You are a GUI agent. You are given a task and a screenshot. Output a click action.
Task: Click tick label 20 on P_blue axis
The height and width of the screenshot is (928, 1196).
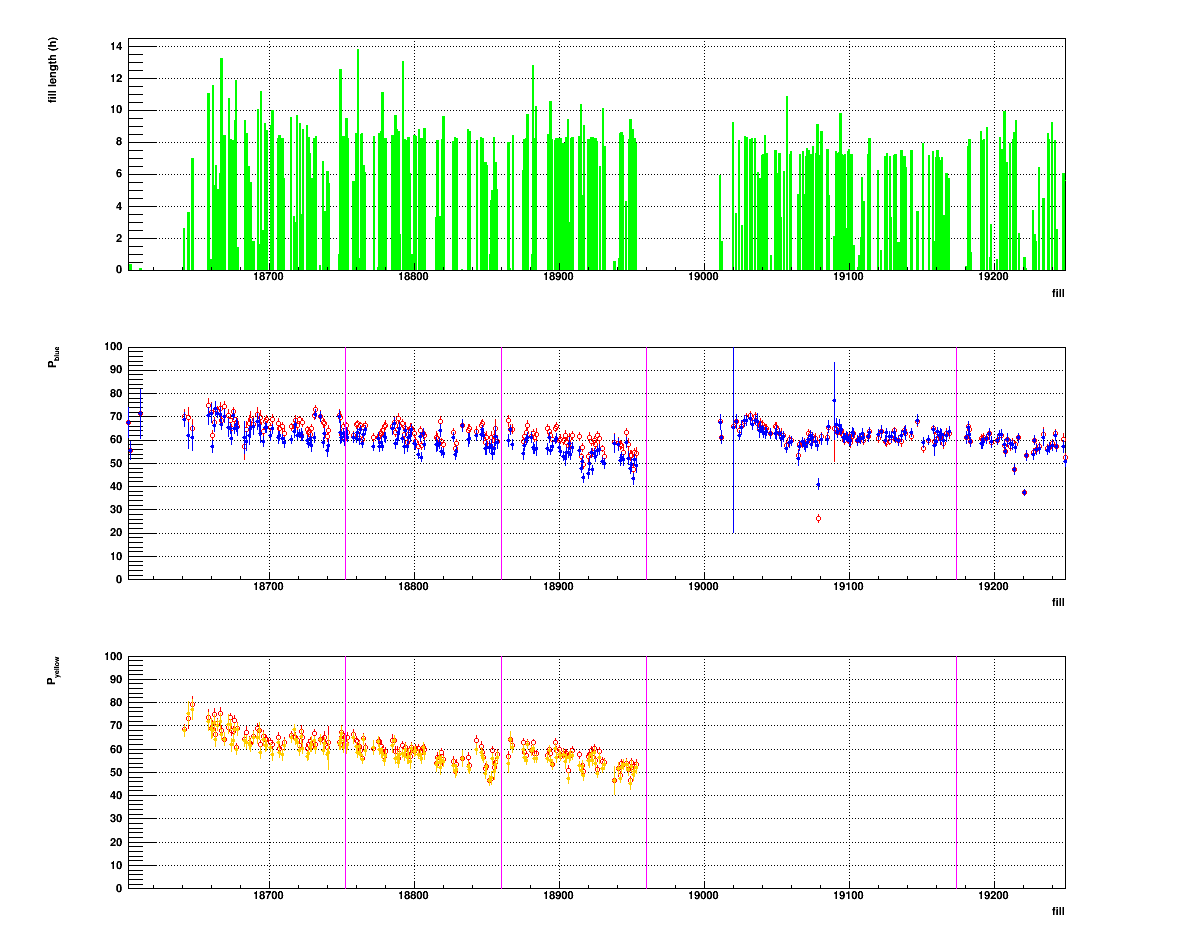tap(116, 532)
